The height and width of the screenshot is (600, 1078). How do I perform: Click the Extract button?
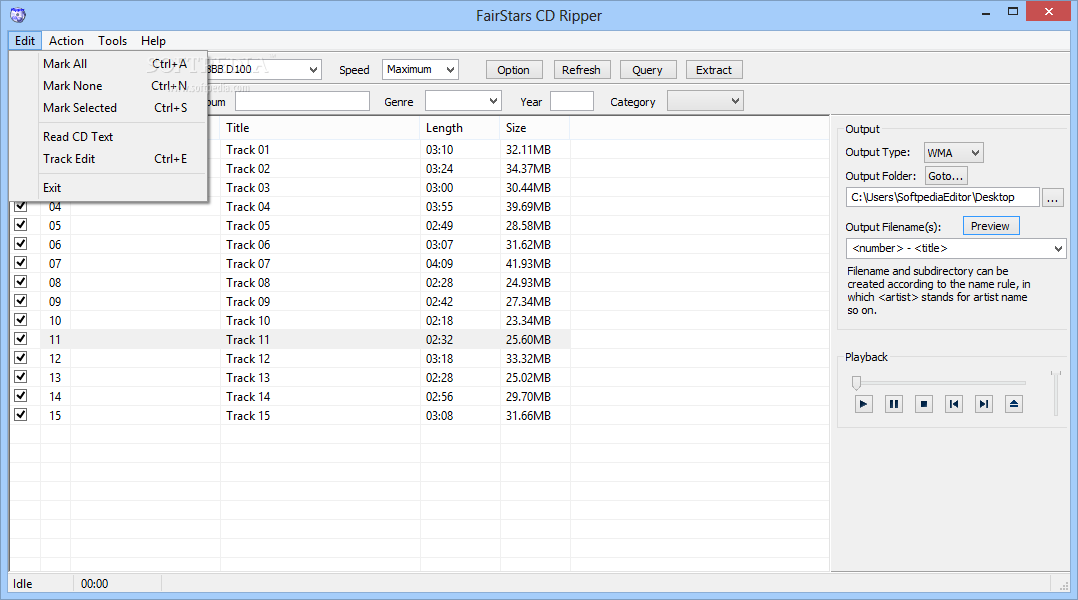(714, 69)
